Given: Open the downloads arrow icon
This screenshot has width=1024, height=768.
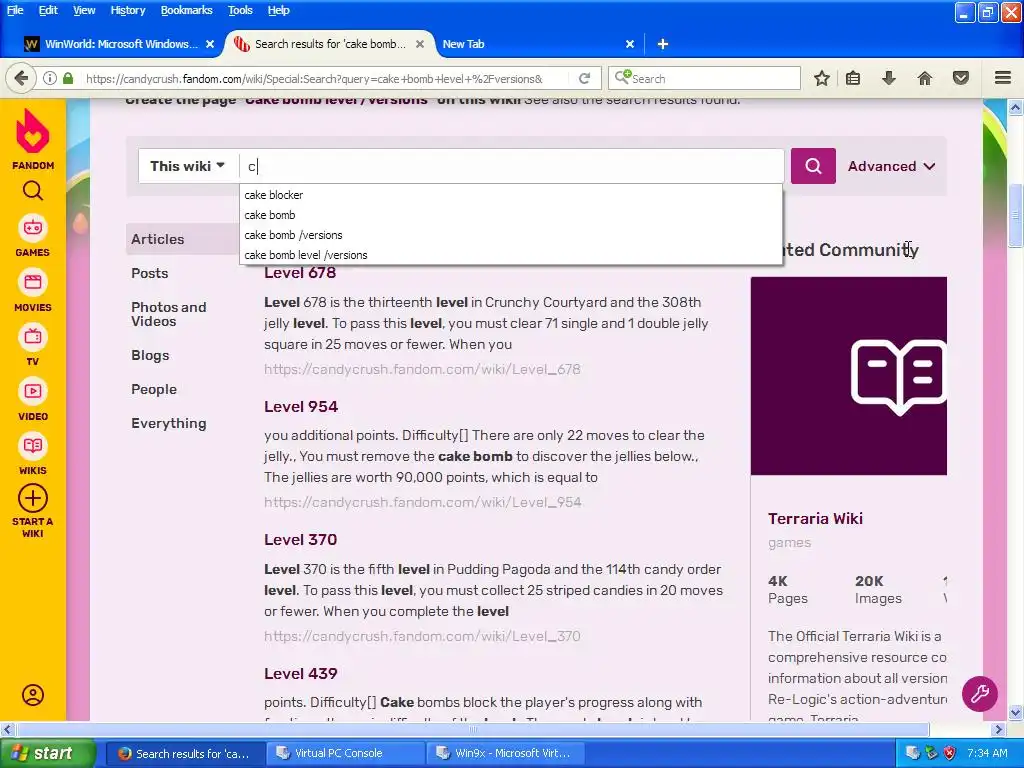Looking at the screenshot, I should pyautogui.click(x=889, y=78).
